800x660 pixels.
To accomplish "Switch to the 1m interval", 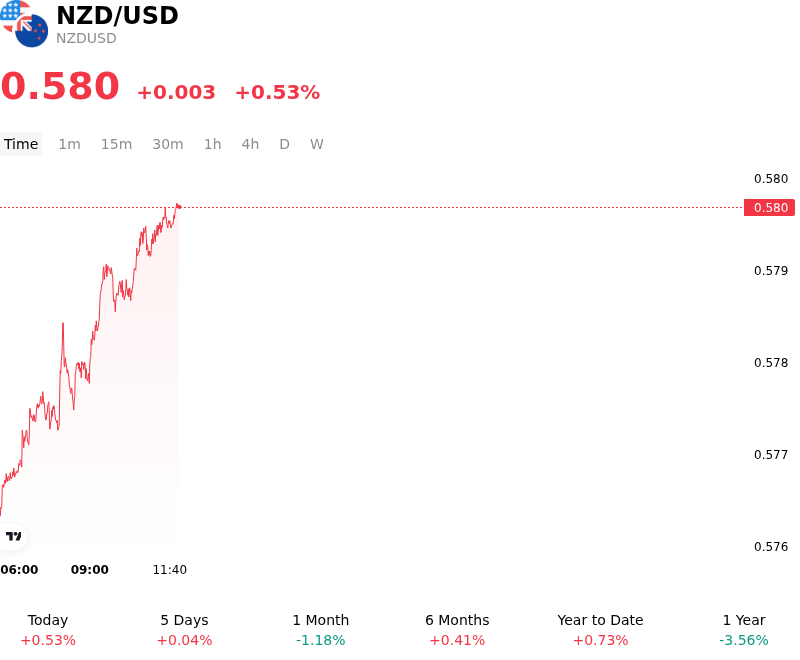I will point(69,144).
